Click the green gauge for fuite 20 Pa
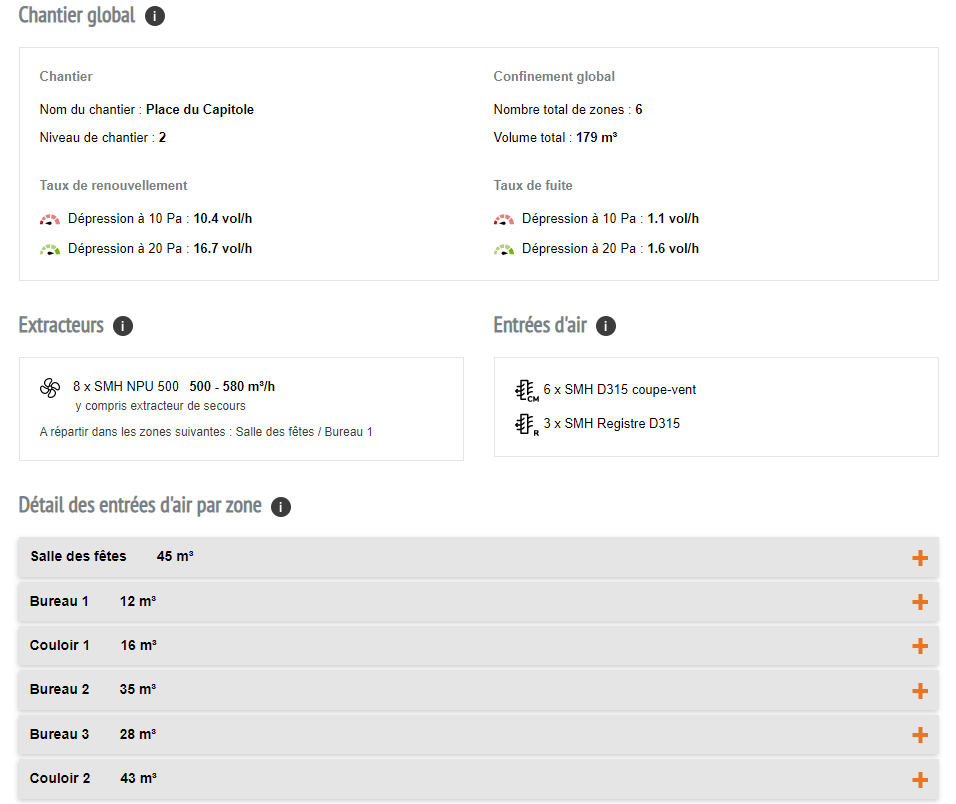Image resolution: width=956 pixels, height=804 pixels. coord(504,249)
